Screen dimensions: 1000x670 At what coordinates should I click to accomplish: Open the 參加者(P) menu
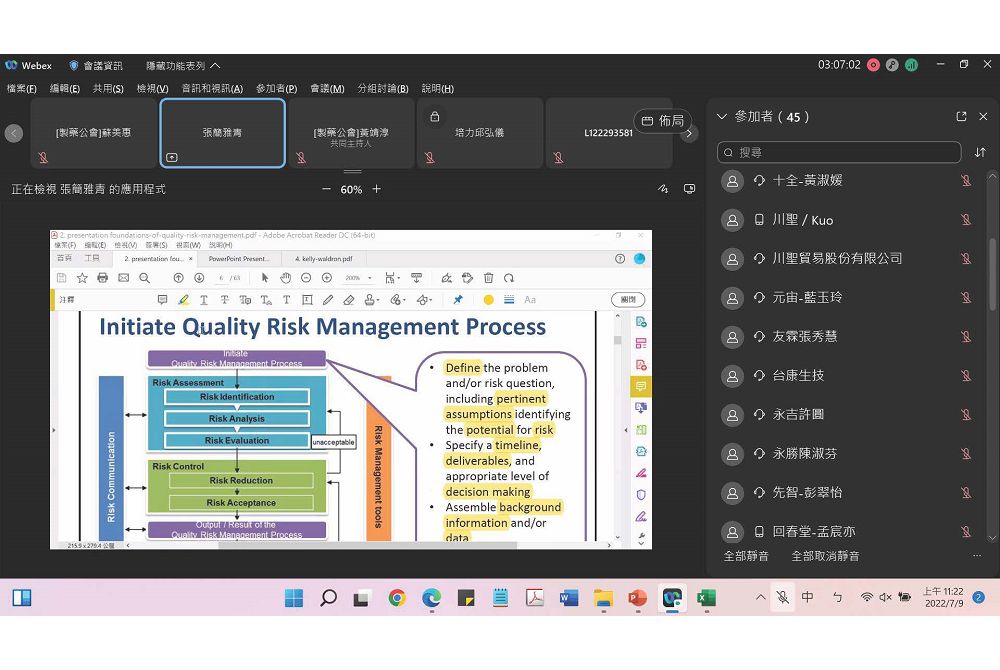click(276, 89)
